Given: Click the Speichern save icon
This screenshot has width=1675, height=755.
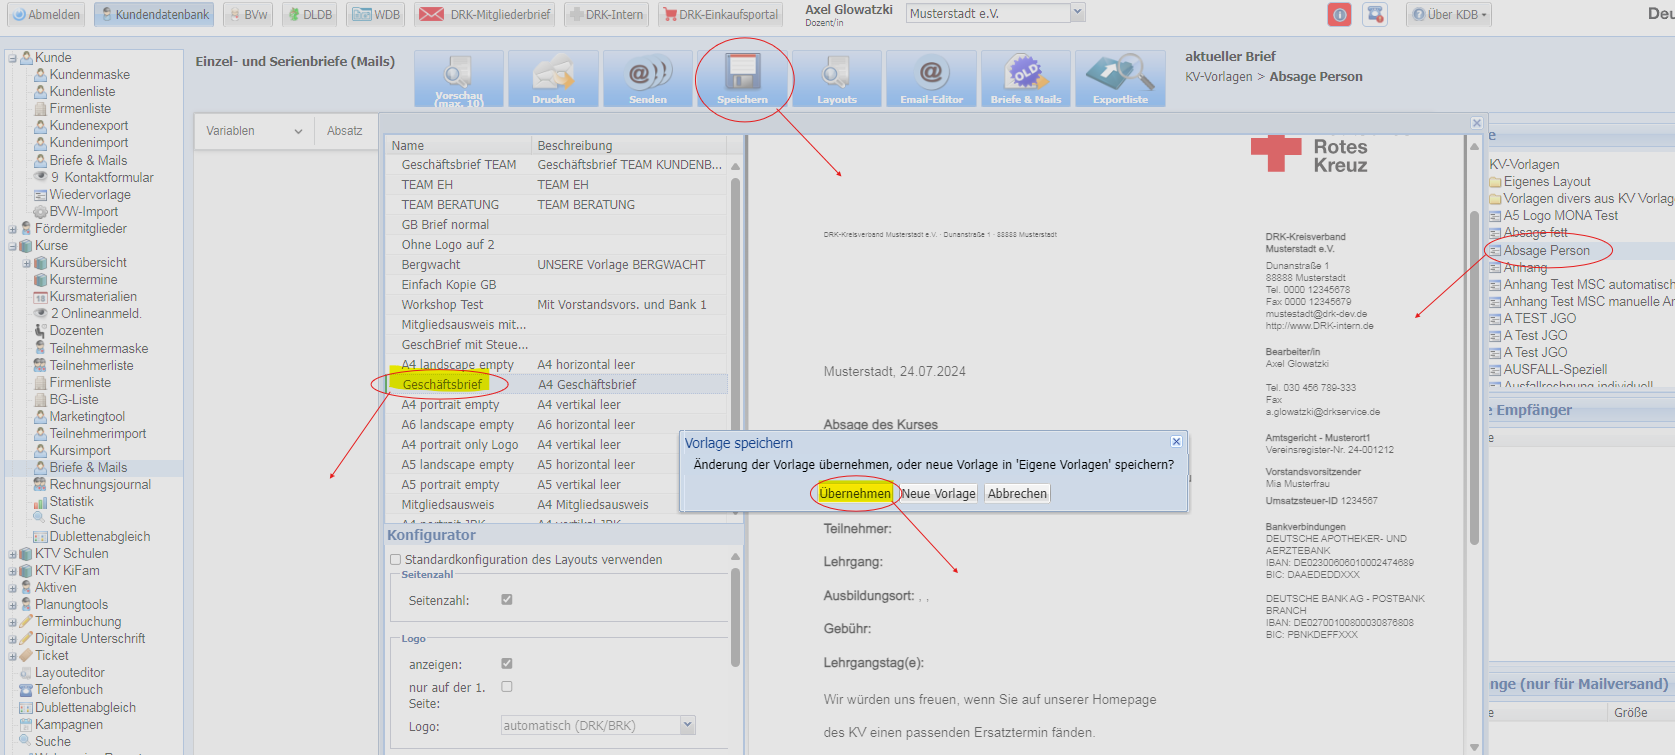Looking at the screenshot, I should click(x=742, y=78).
